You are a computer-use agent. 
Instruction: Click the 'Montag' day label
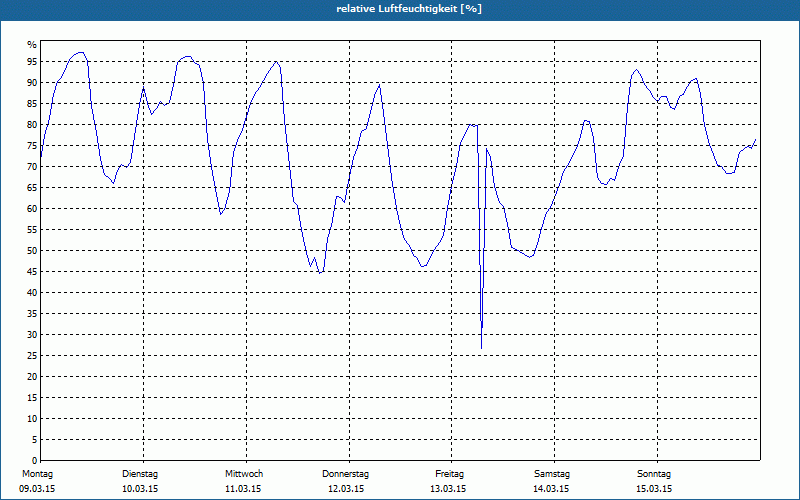pos(37,474)
